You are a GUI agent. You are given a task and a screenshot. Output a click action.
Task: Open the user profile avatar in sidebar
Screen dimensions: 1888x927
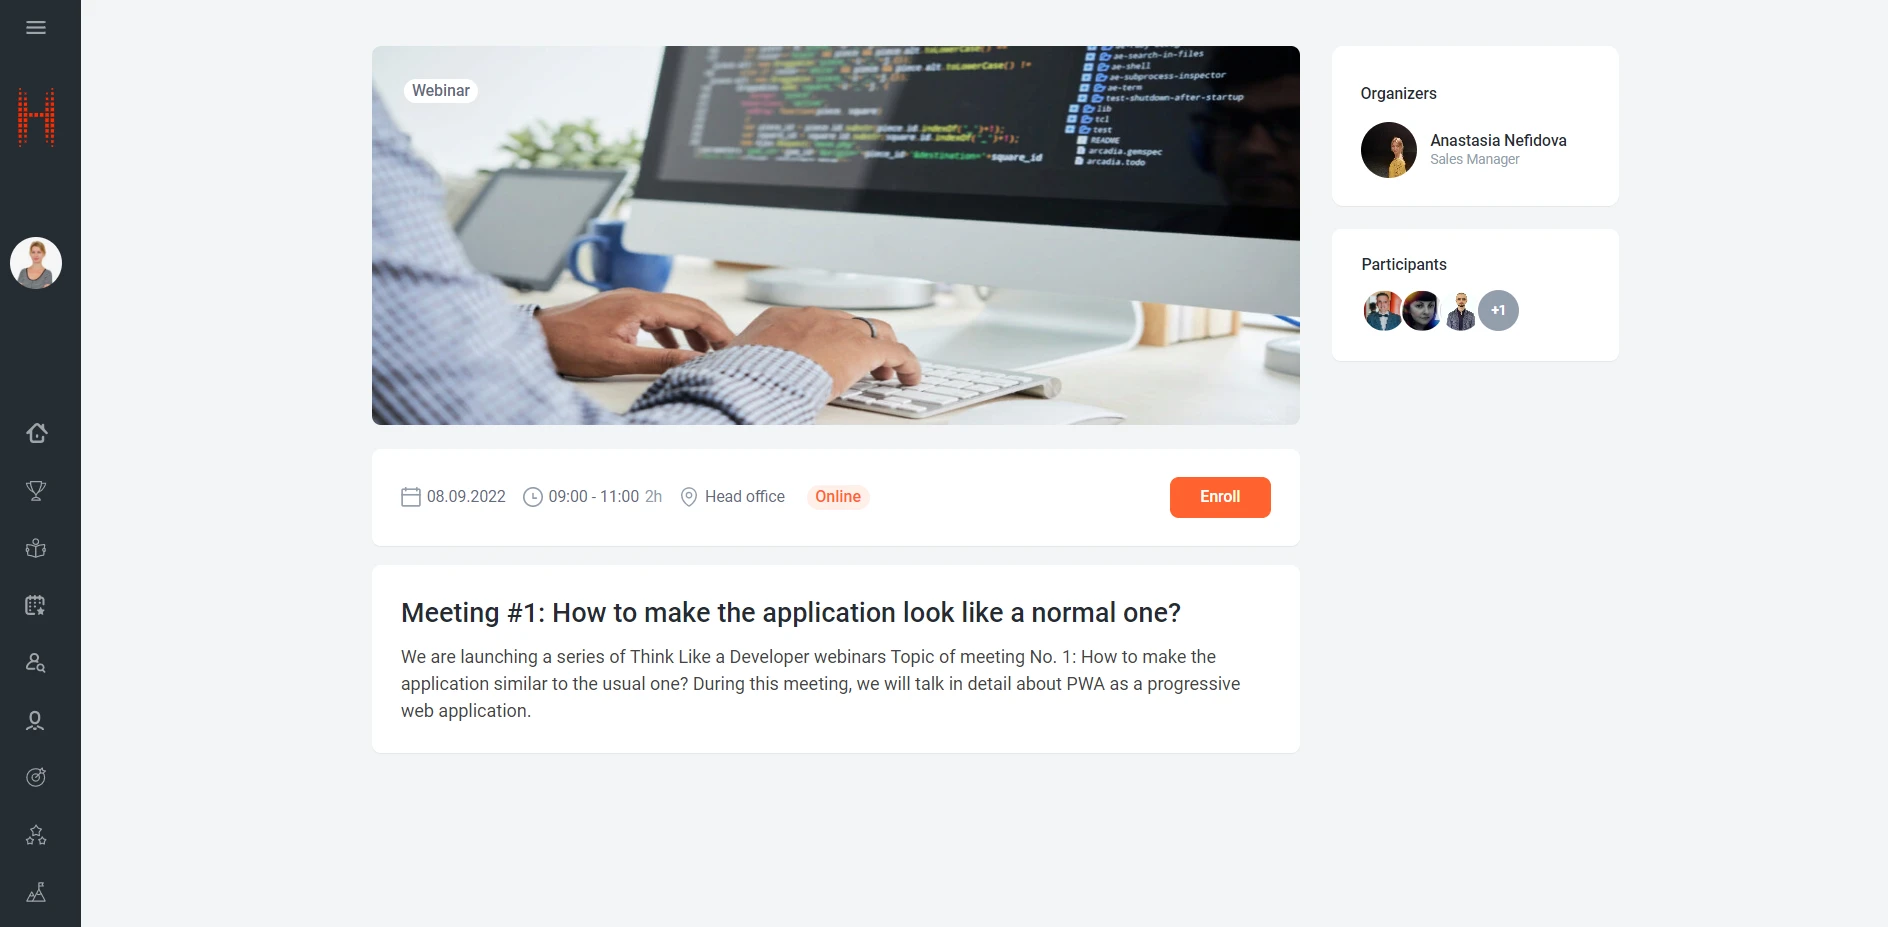tap(36, 263)
